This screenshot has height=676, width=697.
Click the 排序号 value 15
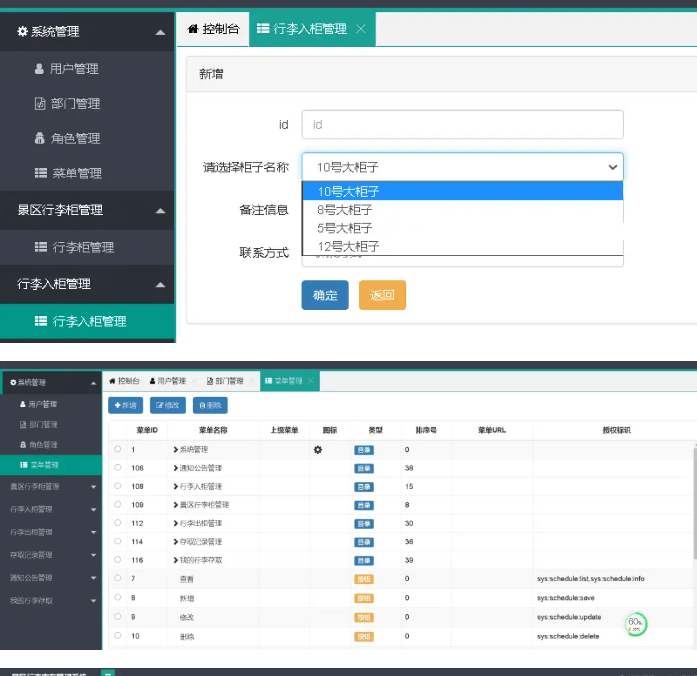(409, 486)
